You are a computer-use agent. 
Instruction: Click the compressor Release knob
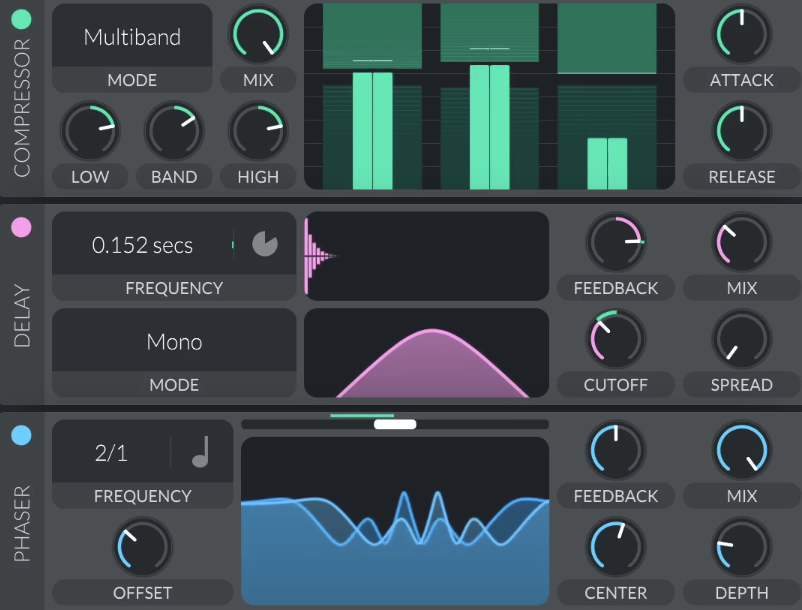pyautogui.click(x=742, y=132)
